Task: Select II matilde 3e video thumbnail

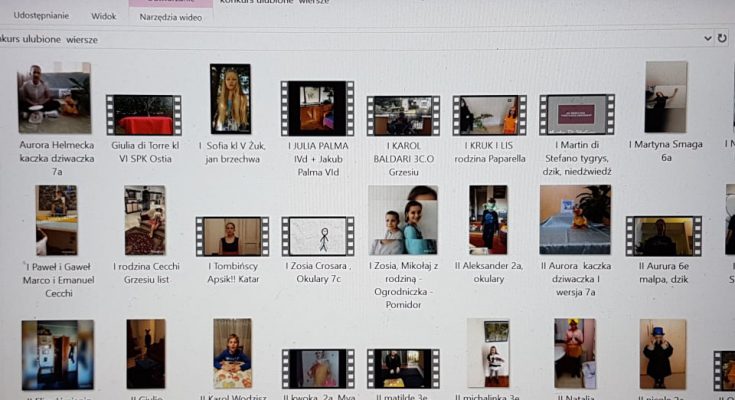Action: (x=404, y=369)
